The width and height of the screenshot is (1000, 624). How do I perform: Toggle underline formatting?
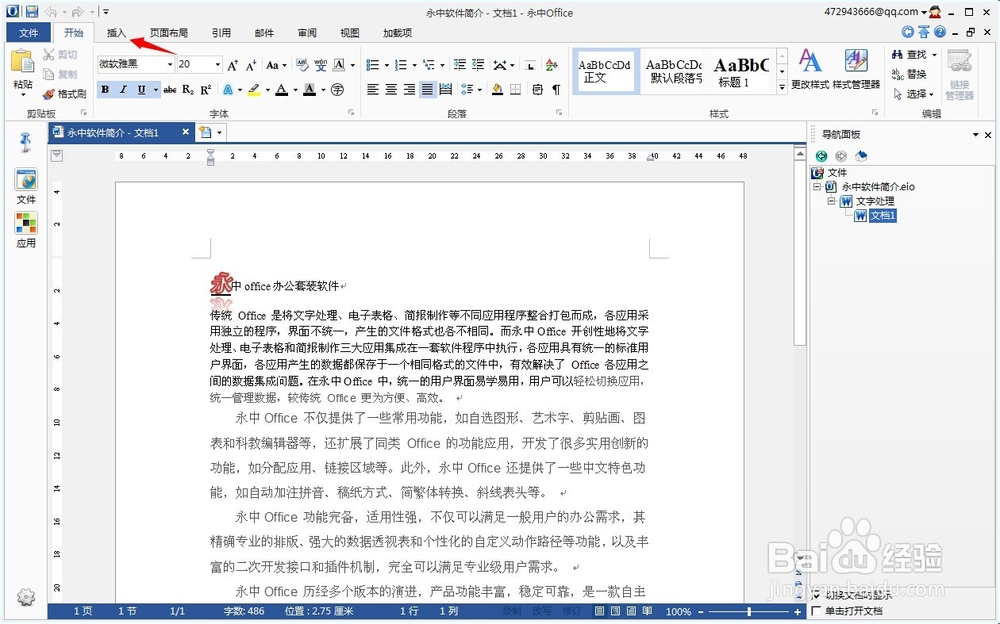[141, 90]
